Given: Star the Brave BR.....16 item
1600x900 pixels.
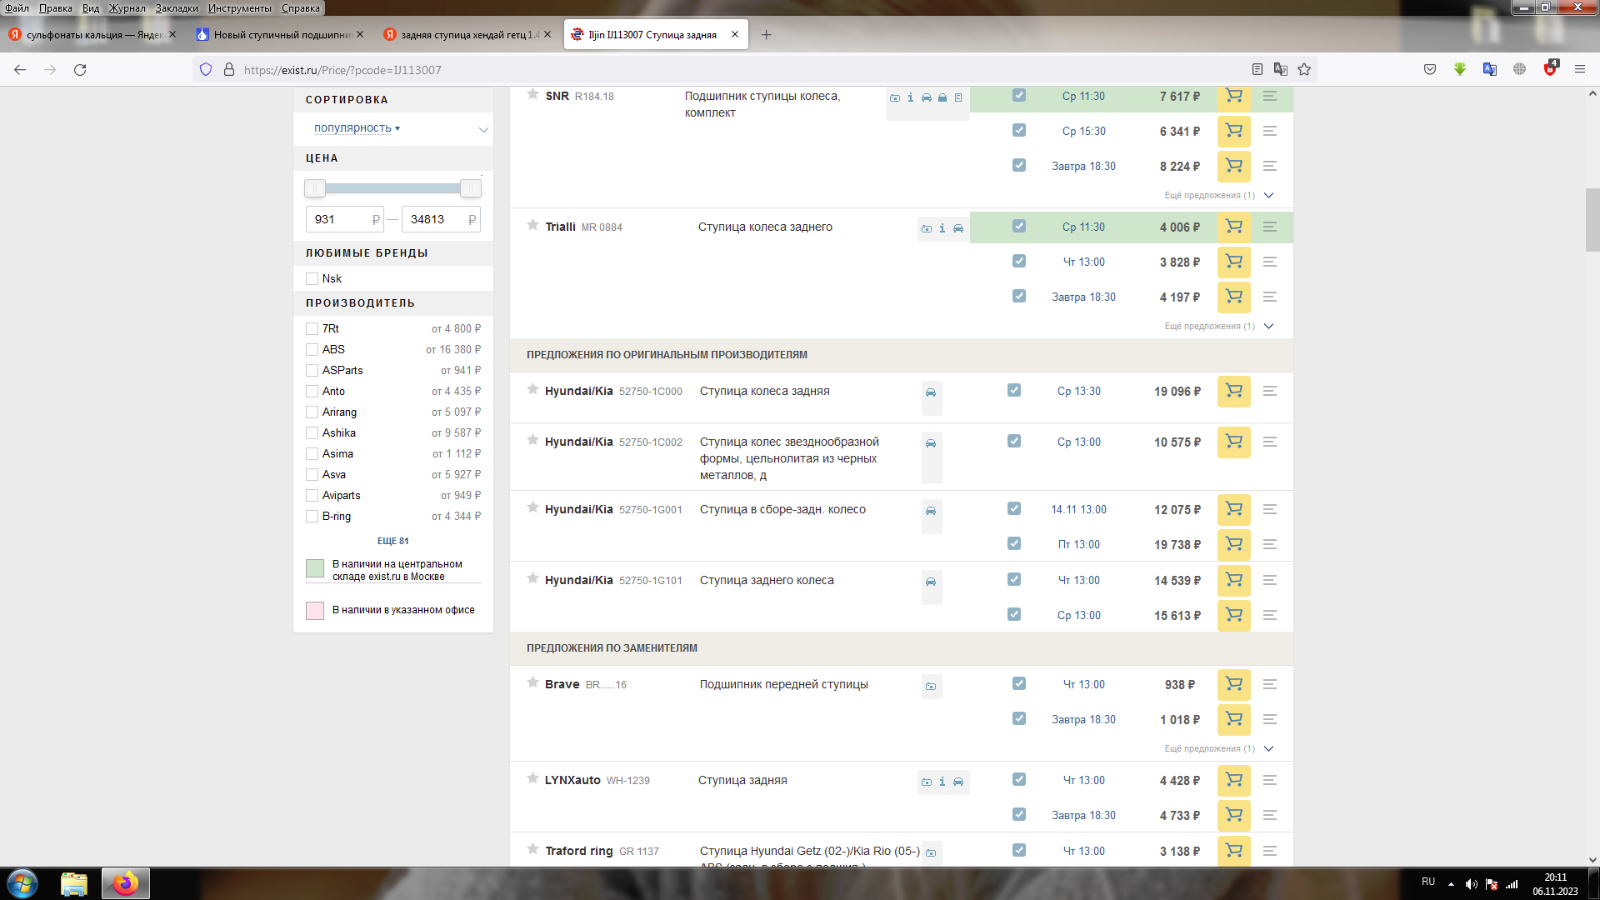Looking at the screenshot, I should coord(533,682).
